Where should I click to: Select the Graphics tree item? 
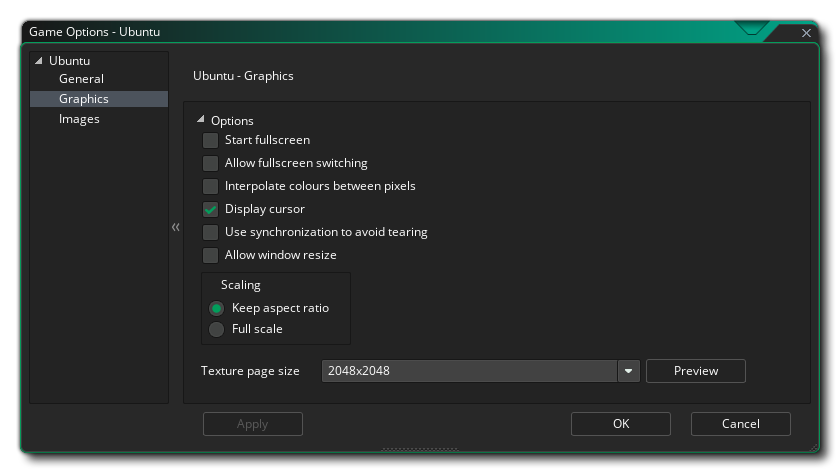click(x=99, y=99)
